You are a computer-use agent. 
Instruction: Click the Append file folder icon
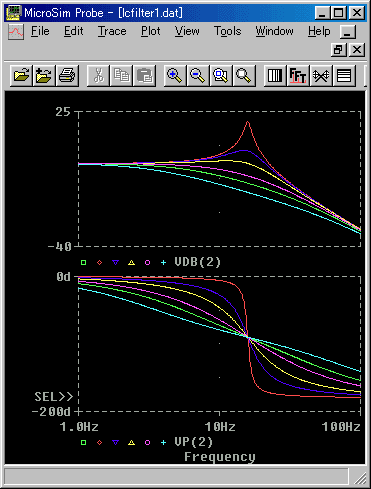44,76
